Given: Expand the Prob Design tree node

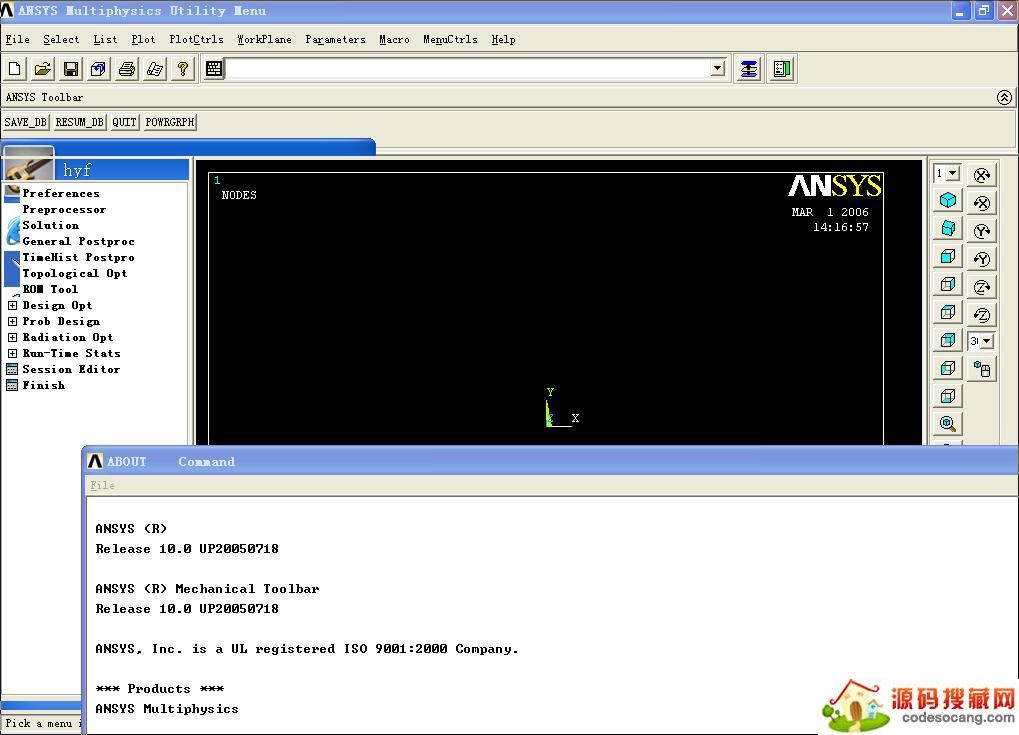Looking at the screenshot, I should click(x=12, y=321).
